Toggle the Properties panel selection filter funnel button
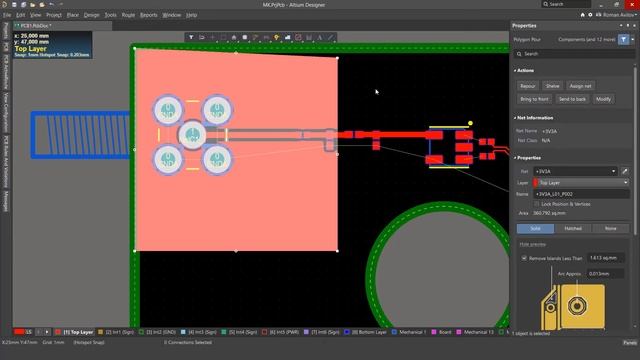Viewport: 640px width, 360px height. pyautogui.click(x=624, y=39)
